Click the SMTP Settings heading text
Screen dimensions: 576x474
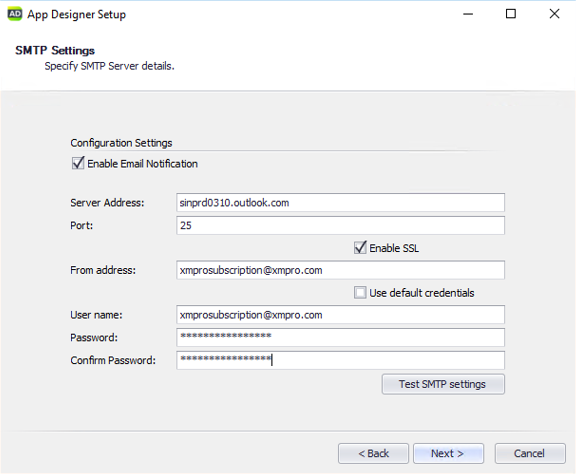55,50
